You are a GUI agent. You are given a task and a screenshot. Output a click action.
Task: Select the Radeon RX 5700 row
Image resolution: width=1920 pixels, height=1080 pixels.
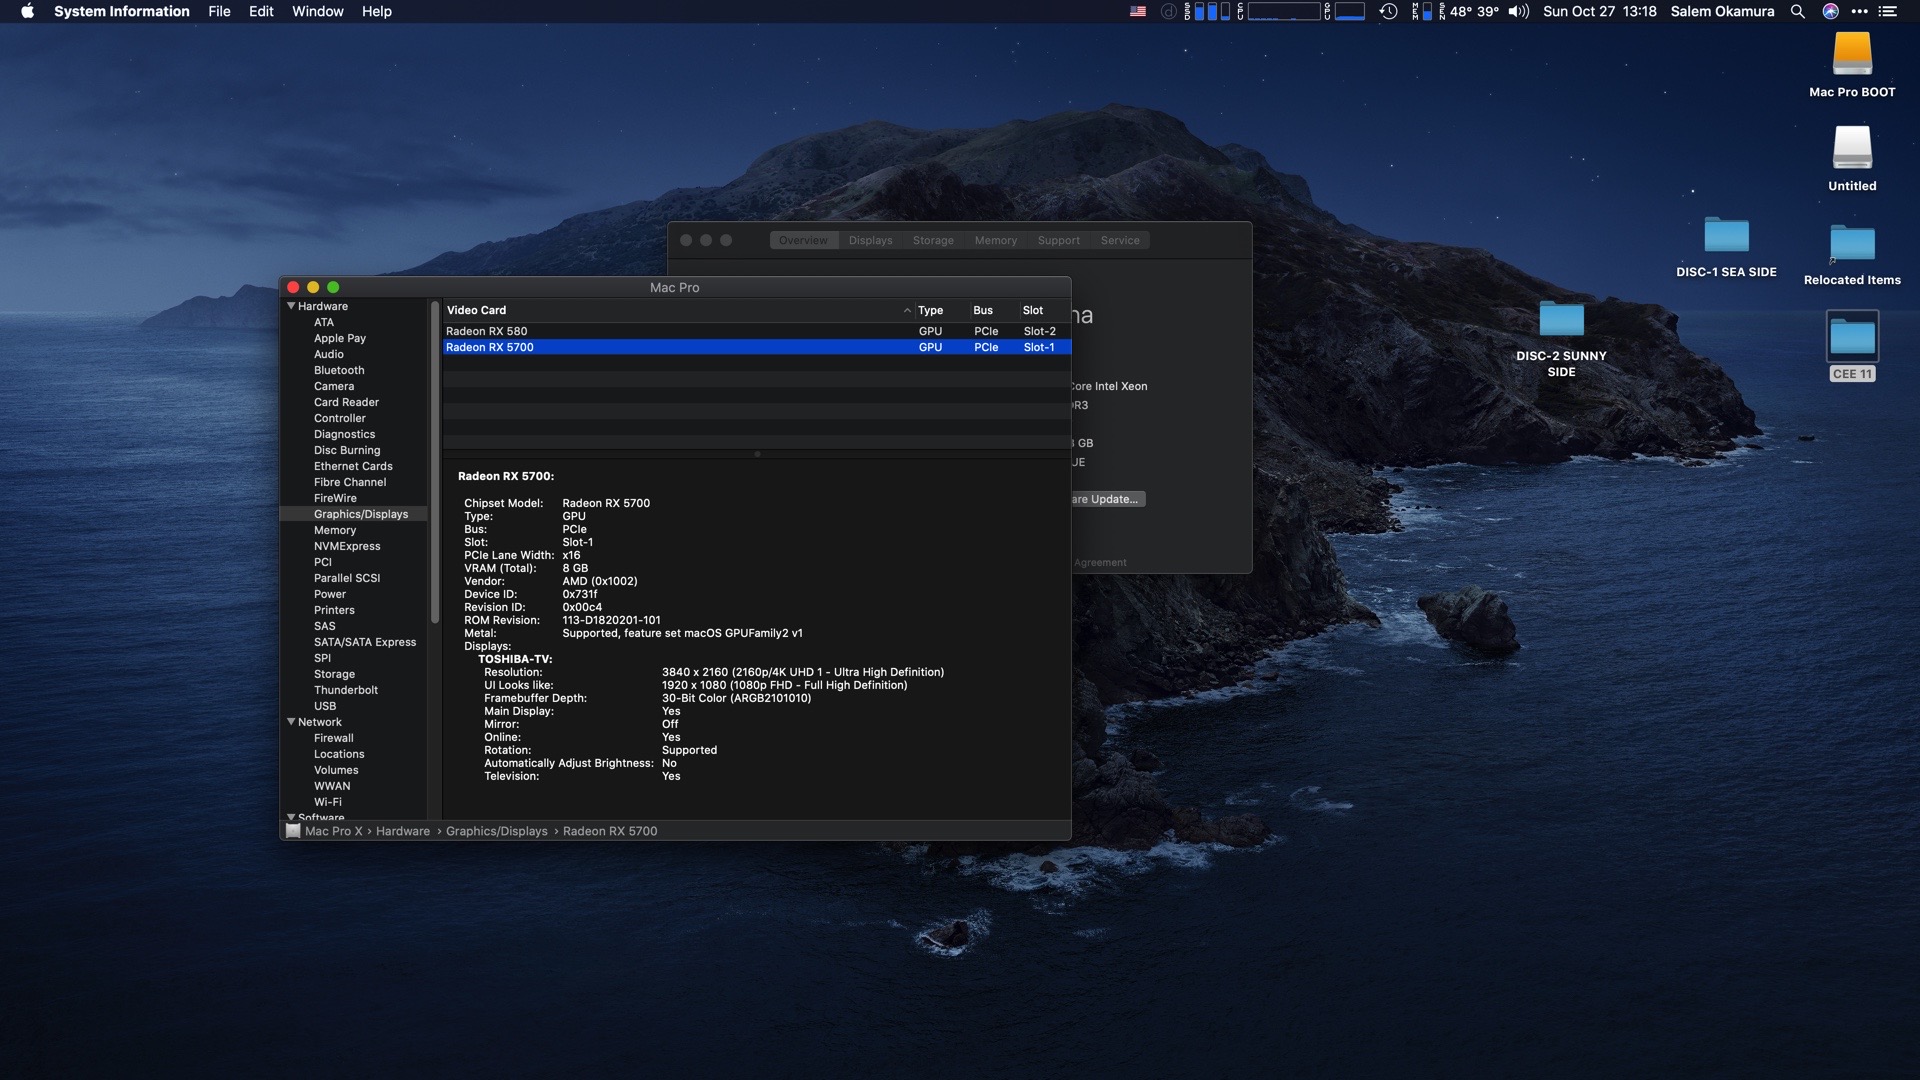coord(757,347)
